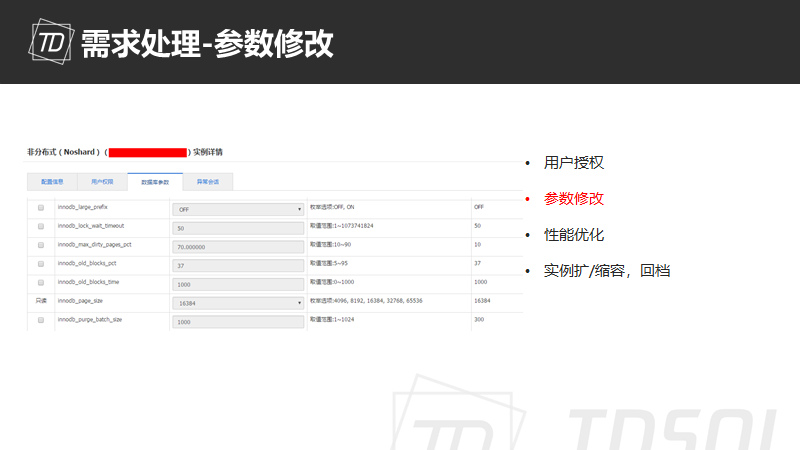The width and height of the screenshot is (800, 450).
Task: Click default value 10 in innodb_max_dirty_pages_pct row
Action: [478, 244]
